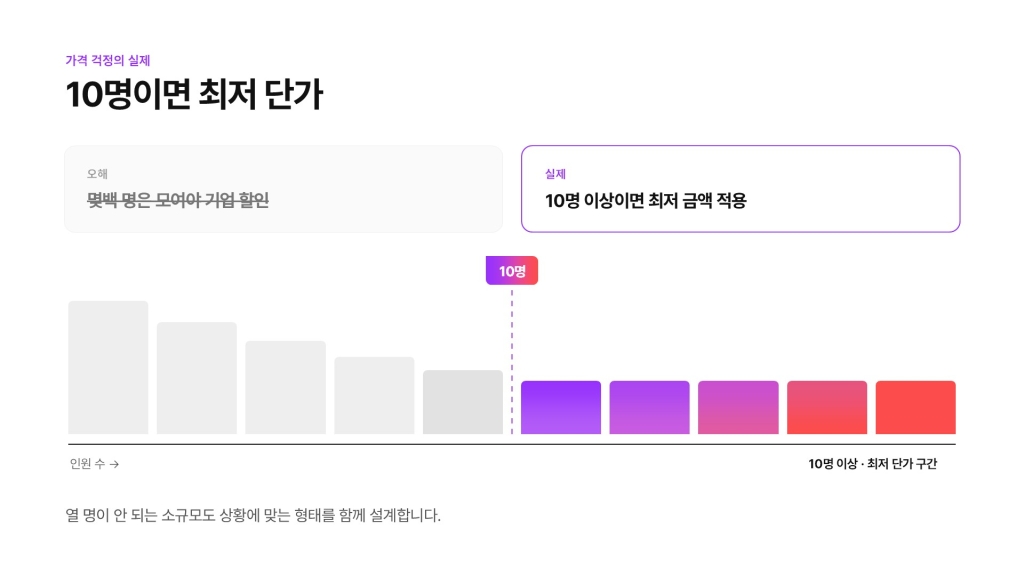This screenshot has height=576, width=1024.
Task: Click the third gray bar in the chart
Action: coord(285,387)
